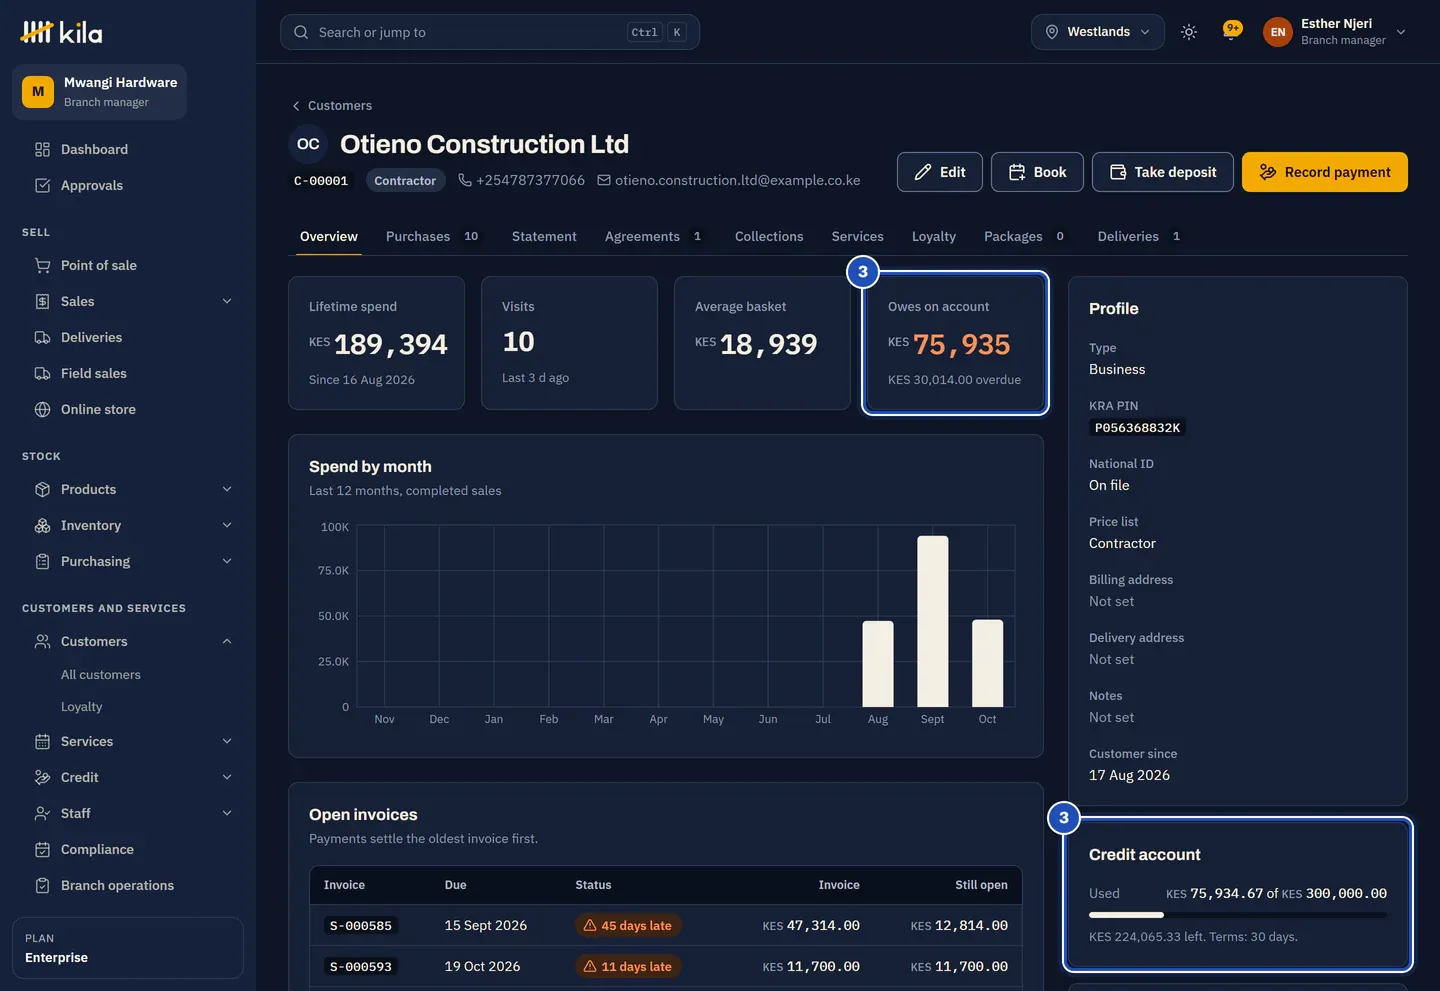1440x991 pixels.
Task: Click the Products box icon
Action: tap(42, 489)
